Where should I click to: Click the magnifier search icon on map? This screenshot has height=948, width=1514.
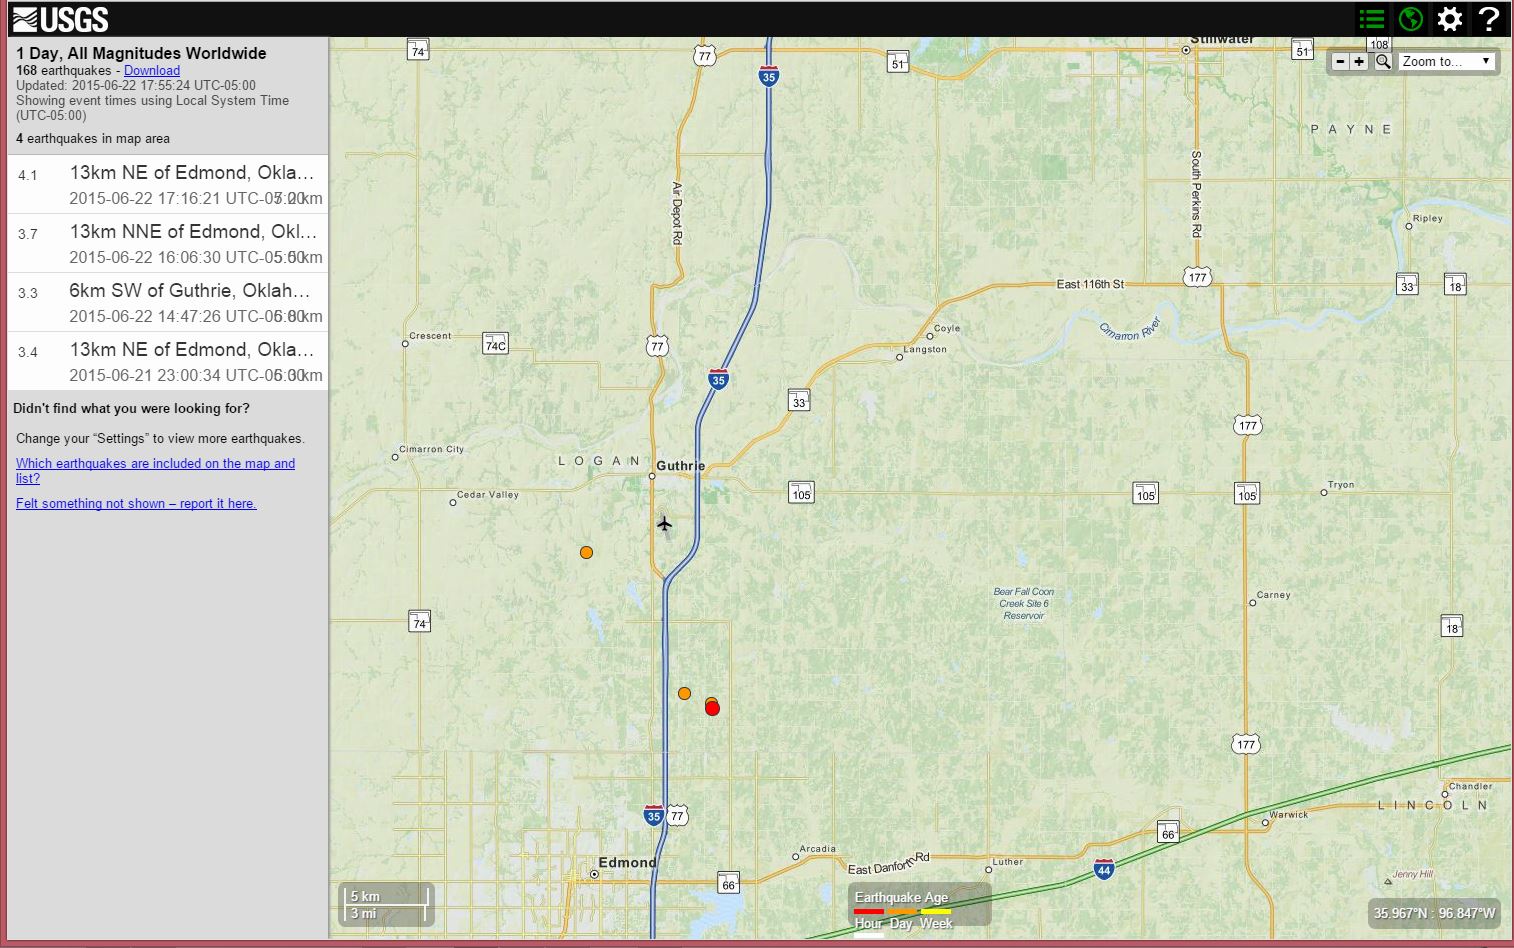[x=1383, y=62]
